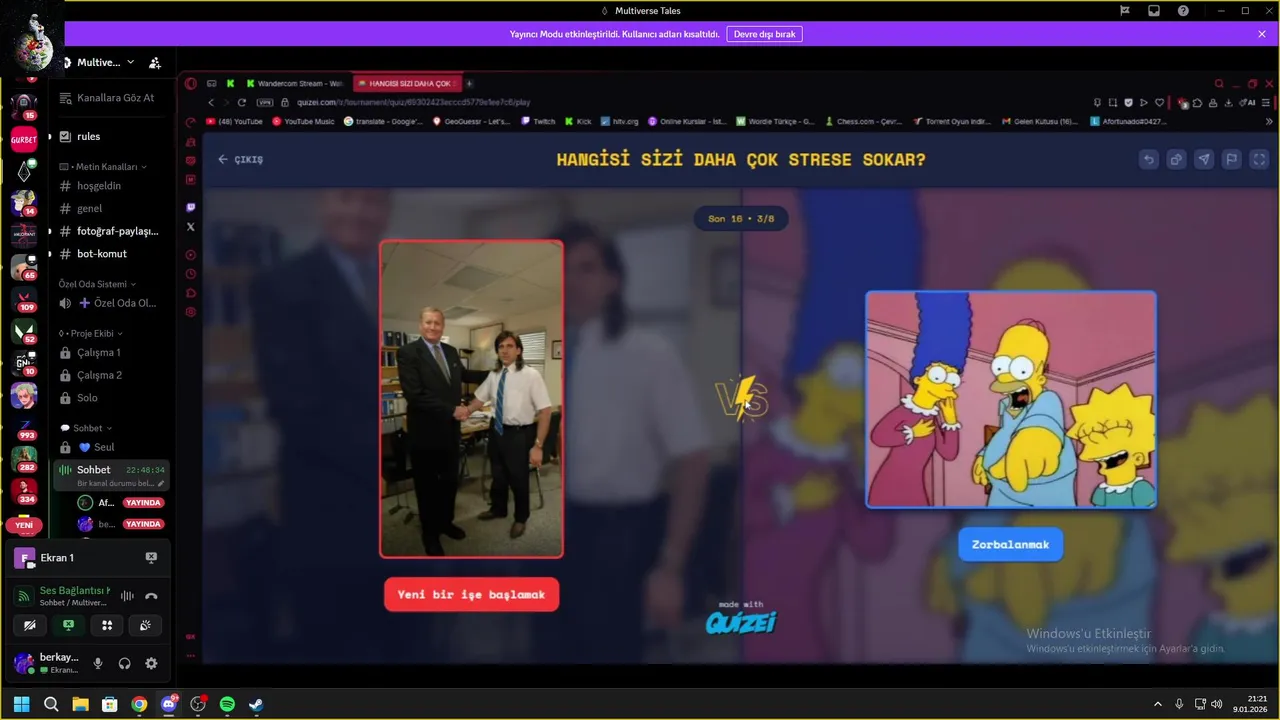
Task: Collapse the Metin Kanalları category
Action: point(103,167)
